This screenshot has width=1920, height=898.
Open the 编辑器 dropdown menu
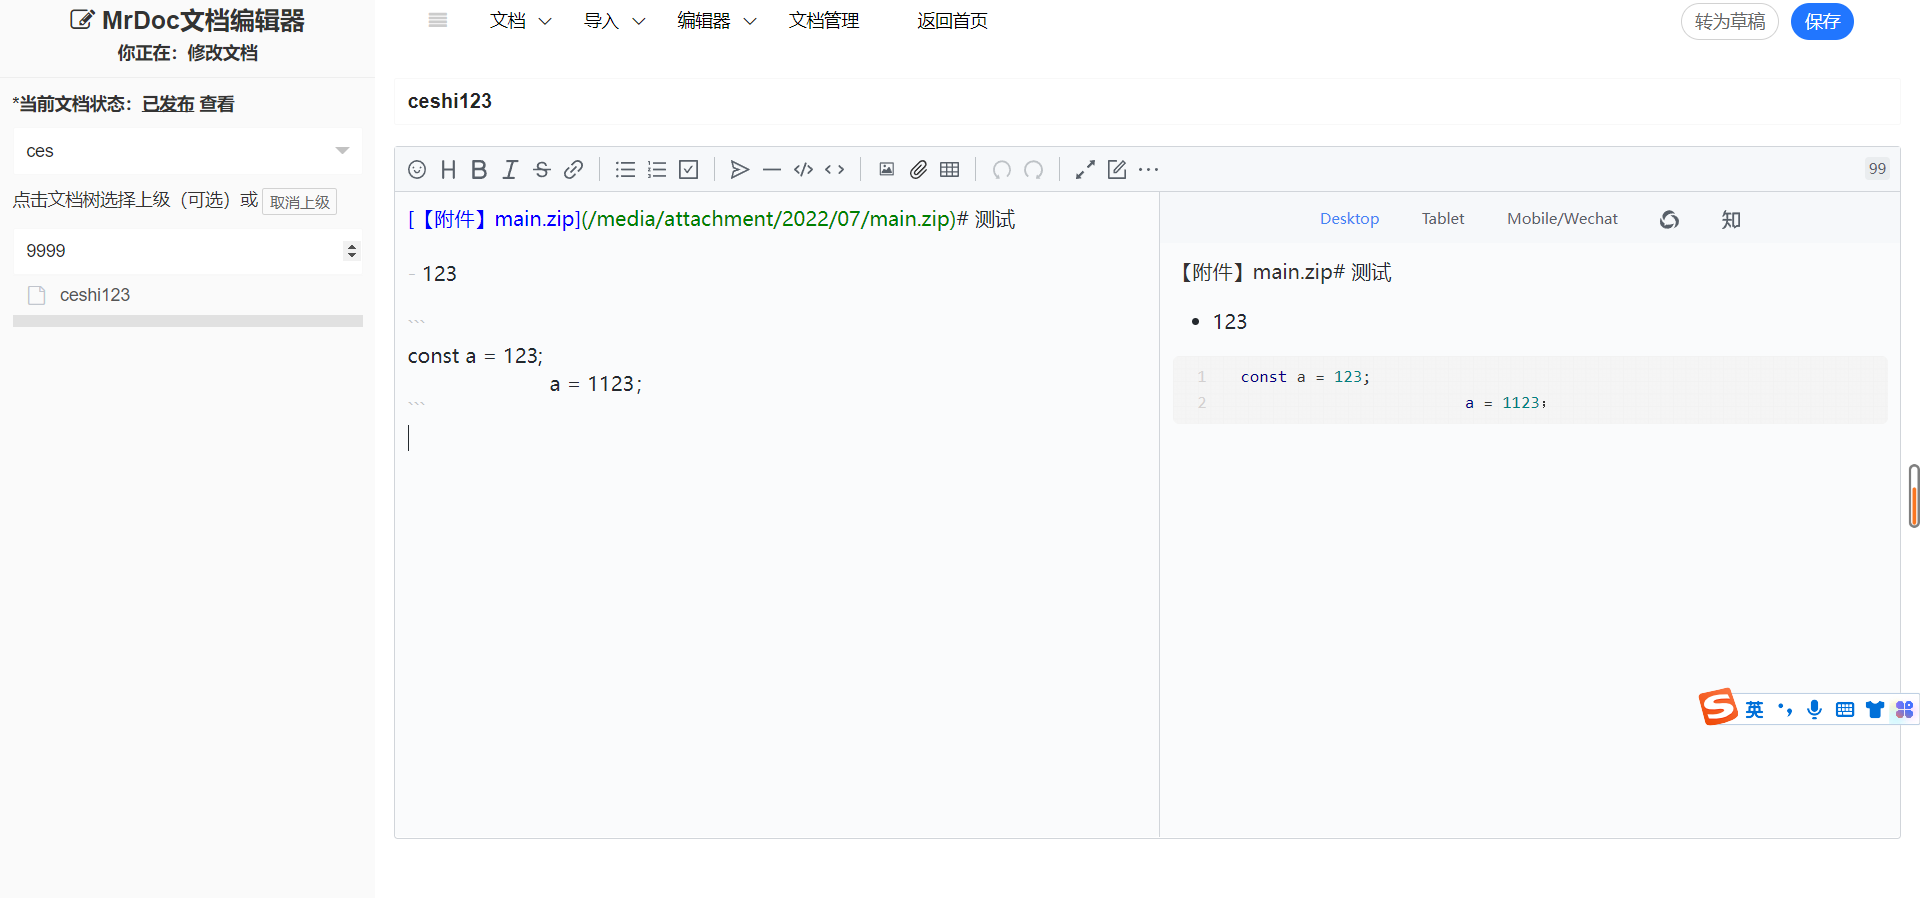[716, 21]
